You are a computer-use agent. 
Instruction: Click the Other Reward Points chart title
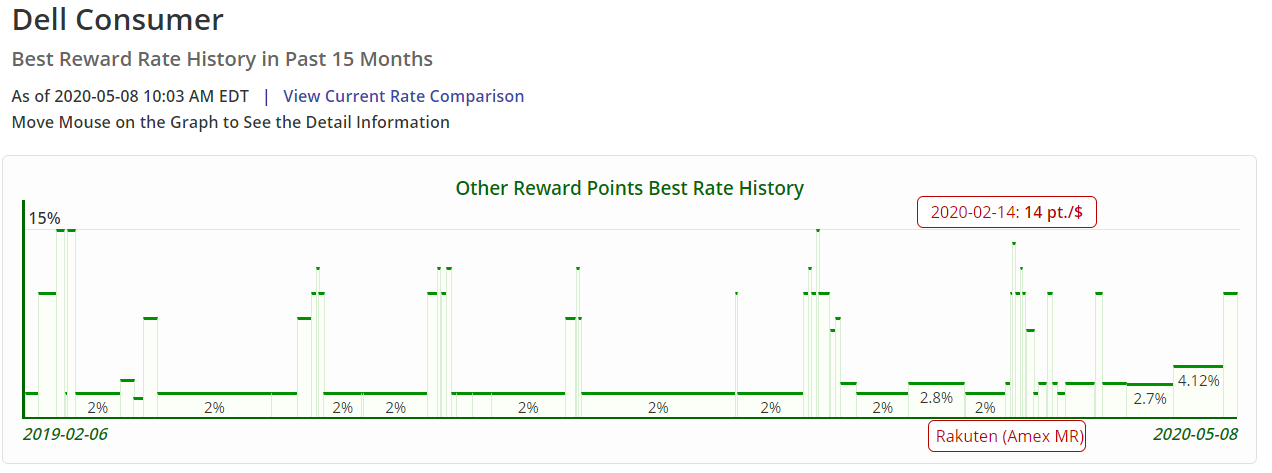tap(630, 188)
